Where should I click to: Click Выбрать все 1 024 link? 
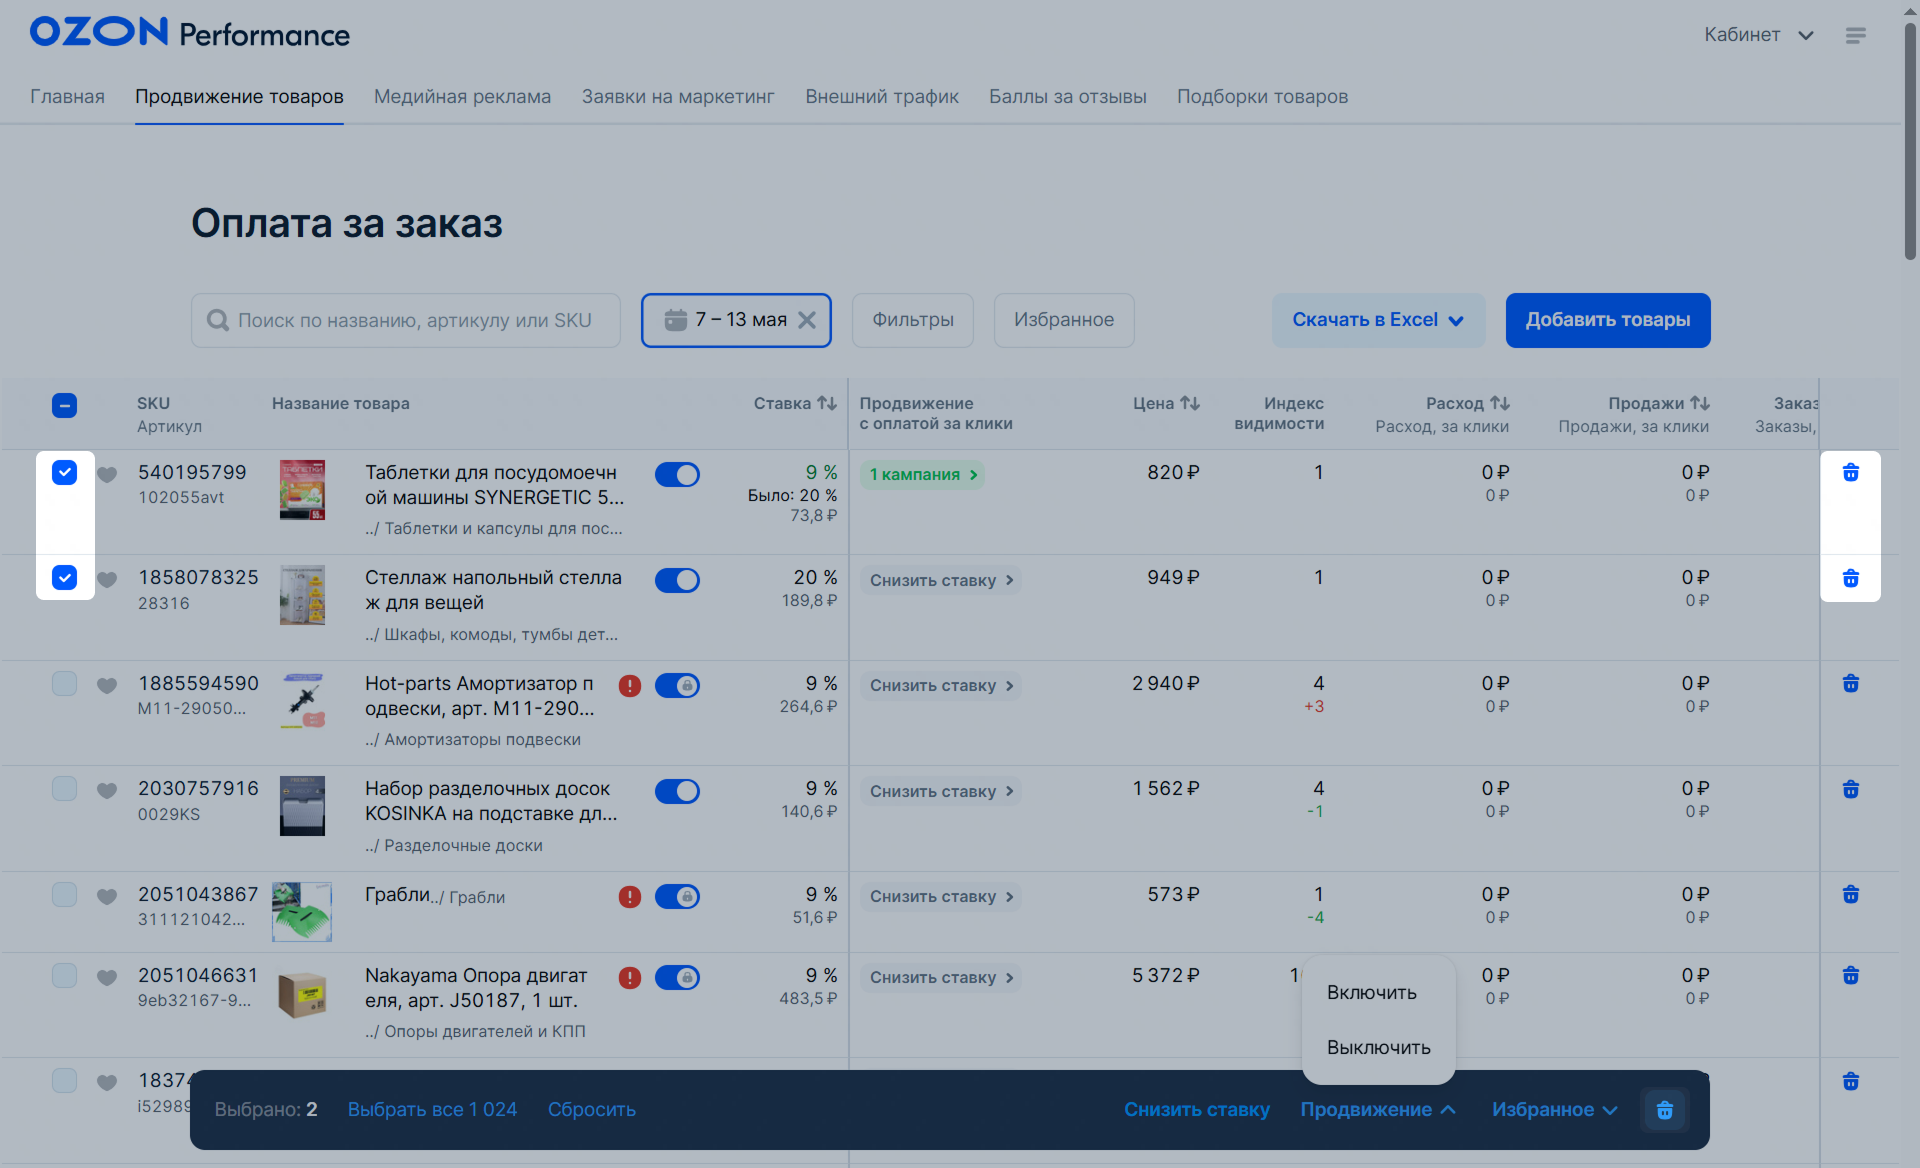(432, 1110)
